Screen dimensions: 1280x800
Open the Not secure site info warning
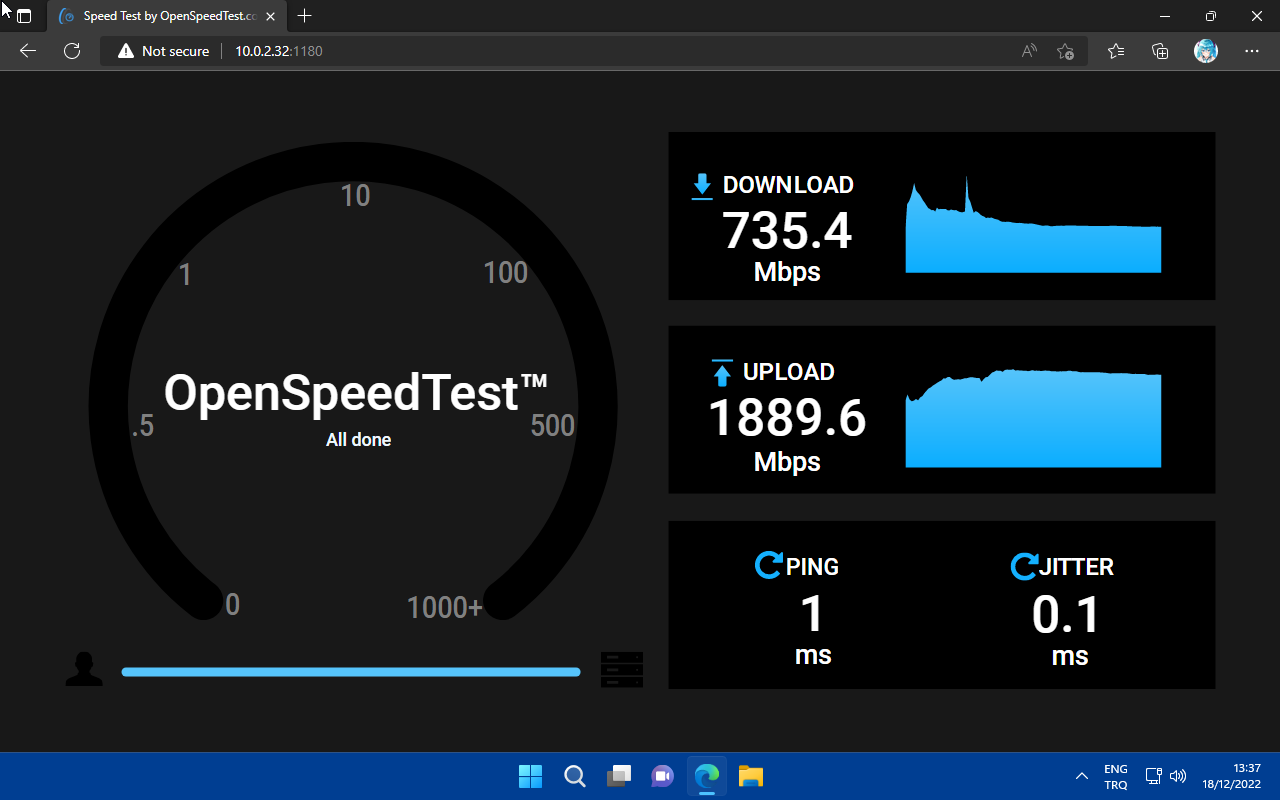[x=164, y=51]
